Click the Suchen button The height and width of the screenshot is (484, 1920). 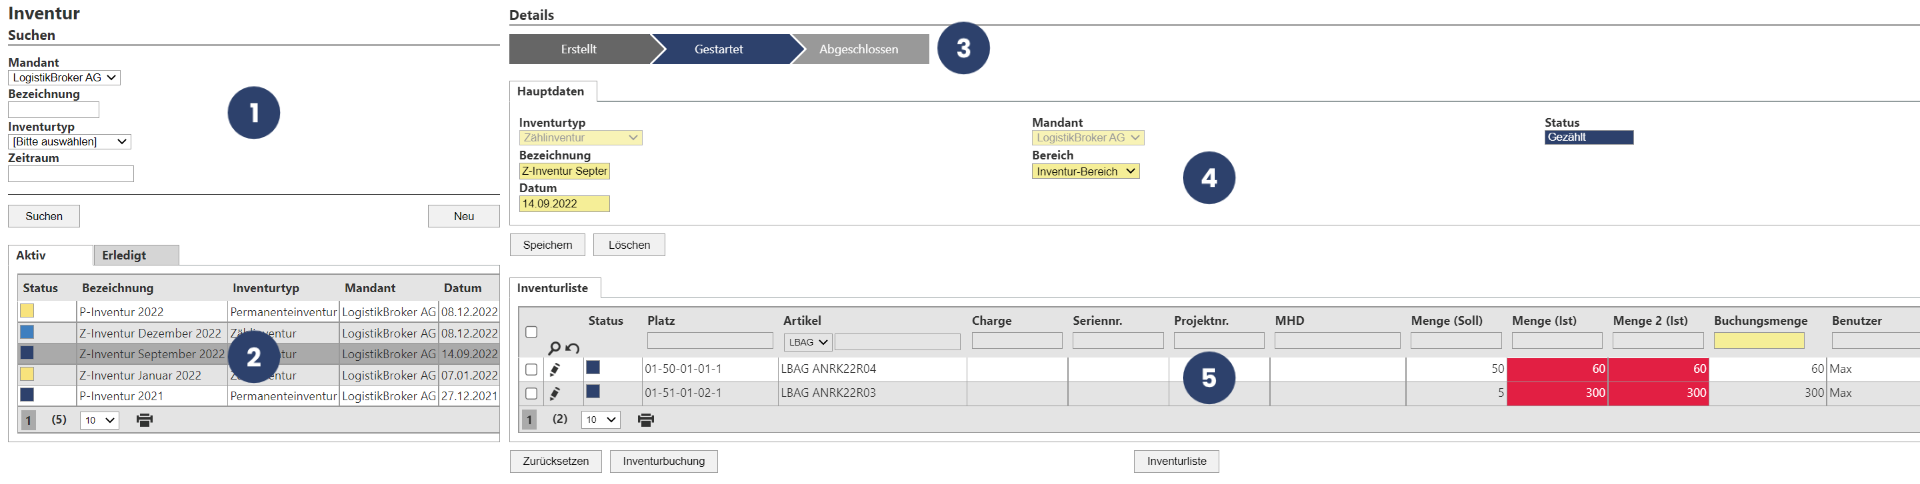[x=44, y=216]
